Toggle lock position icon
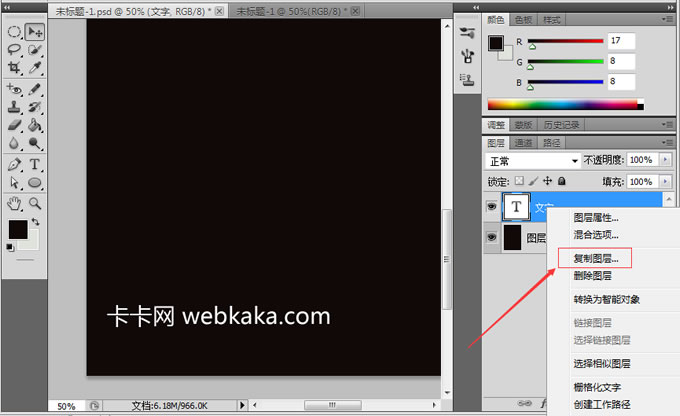The image size is (680, 416). (548, 181)
